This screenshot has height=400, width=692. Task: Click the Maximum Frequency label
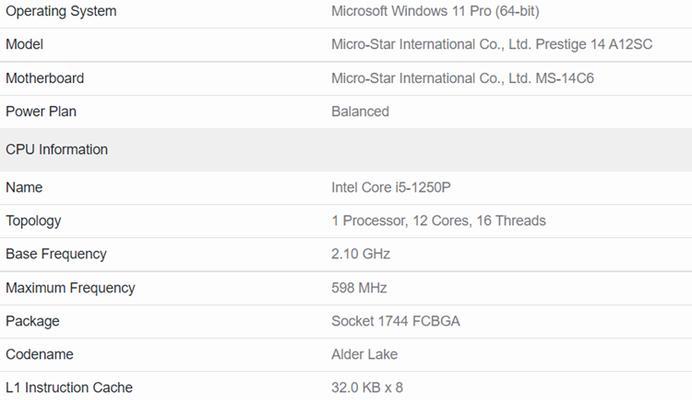pyautogui.click(x=70, y=288)
